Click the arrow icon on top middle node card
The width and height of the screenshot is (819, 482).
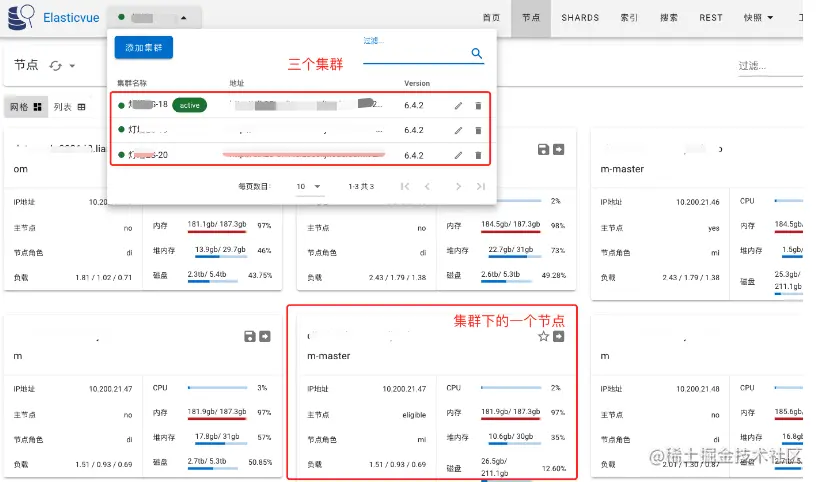click(x=558, y=149)
